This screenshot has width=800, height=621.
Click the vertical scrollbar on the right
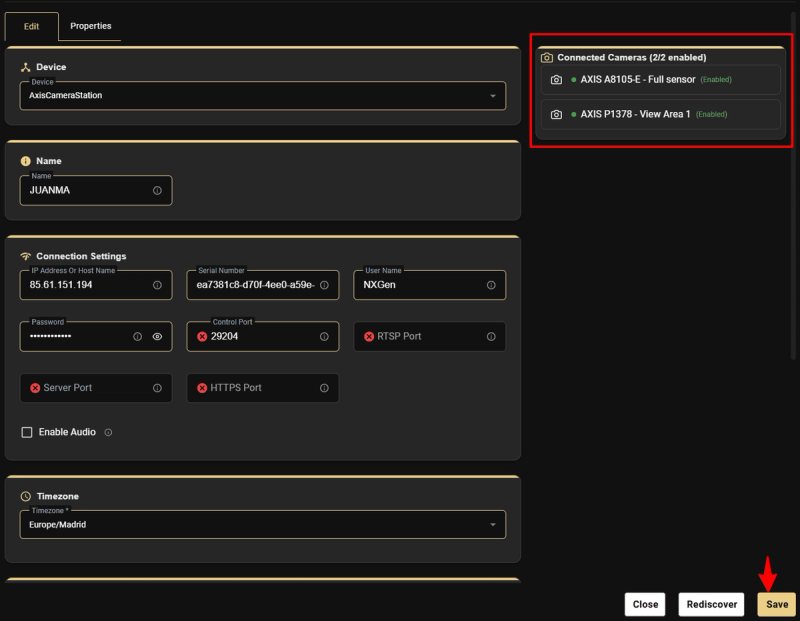click(793, 186)
